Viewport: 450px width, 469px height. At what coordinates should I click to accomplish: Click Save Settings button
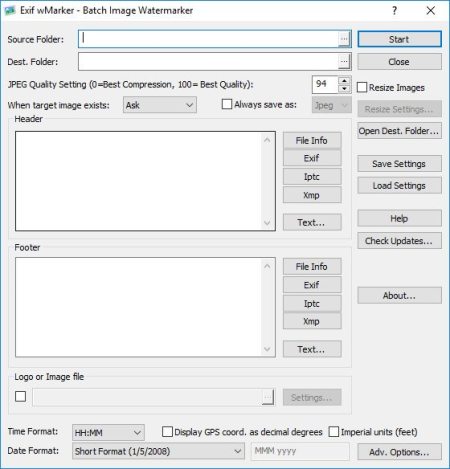[x=399, y=164]
